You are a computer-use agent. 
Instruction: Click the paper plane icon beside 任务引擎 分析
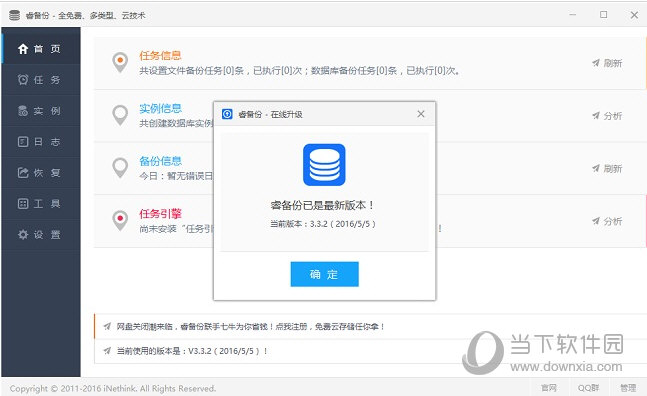(596, 221)
